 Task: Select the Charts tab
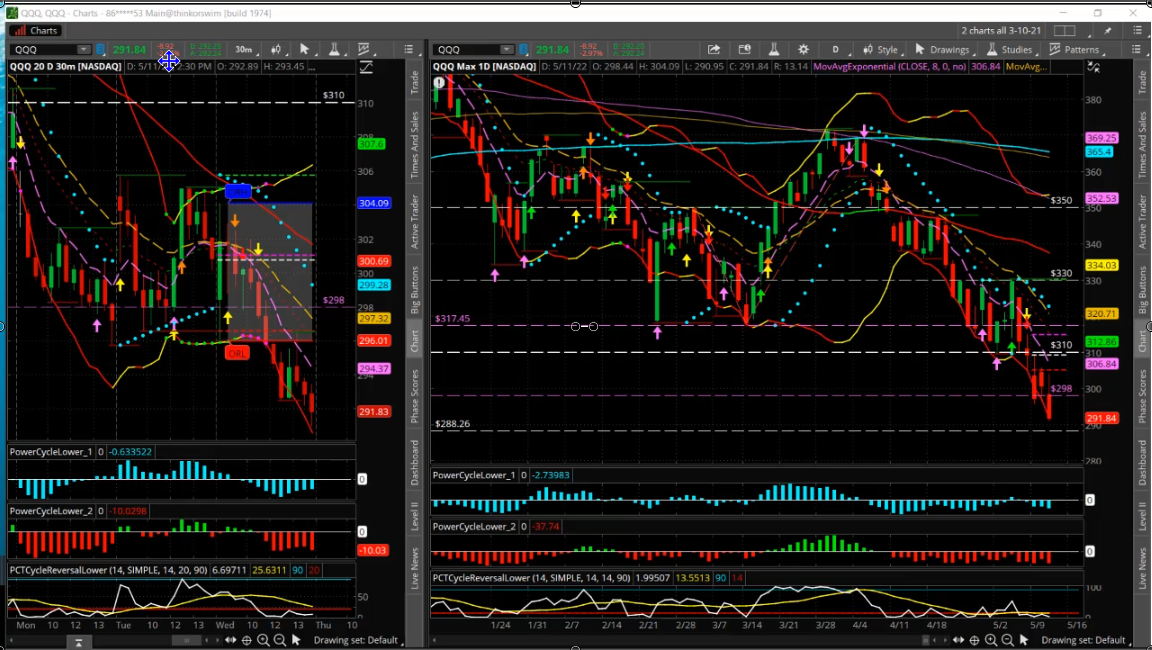coord(35,31)
